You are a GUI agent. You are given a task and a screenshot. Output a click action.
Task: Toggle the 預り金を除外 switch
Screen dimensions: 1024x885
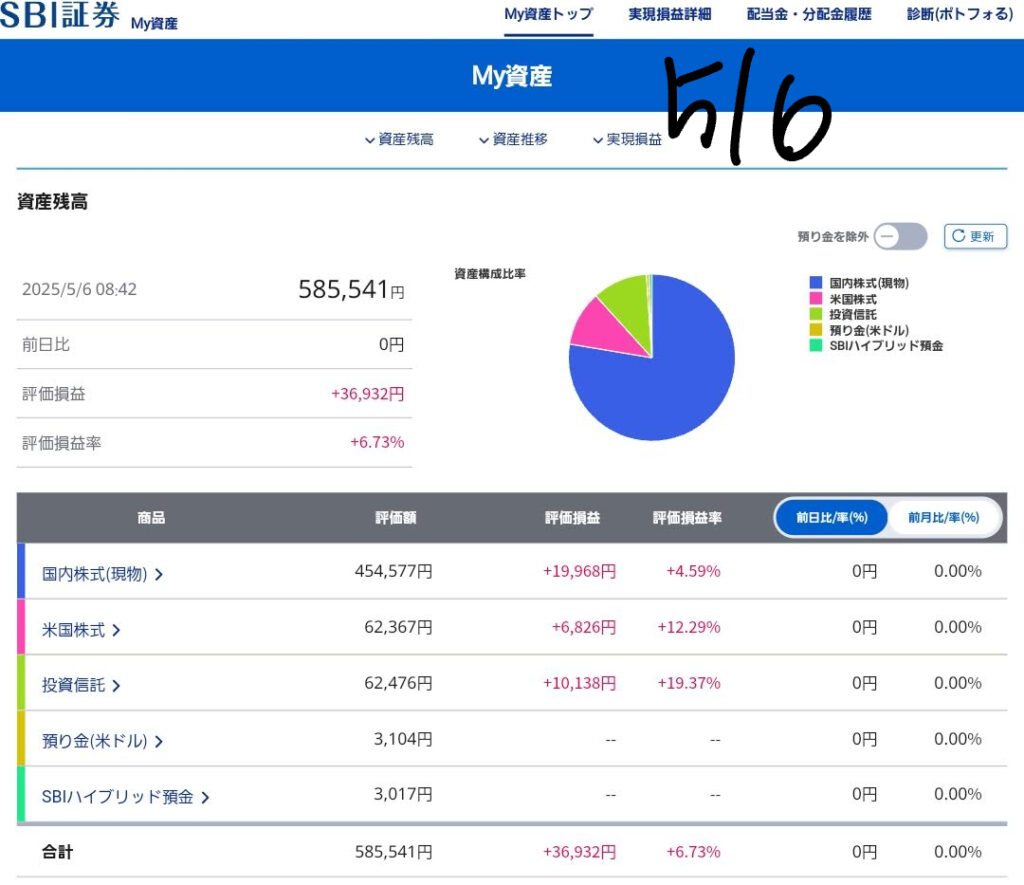(900, 237)
